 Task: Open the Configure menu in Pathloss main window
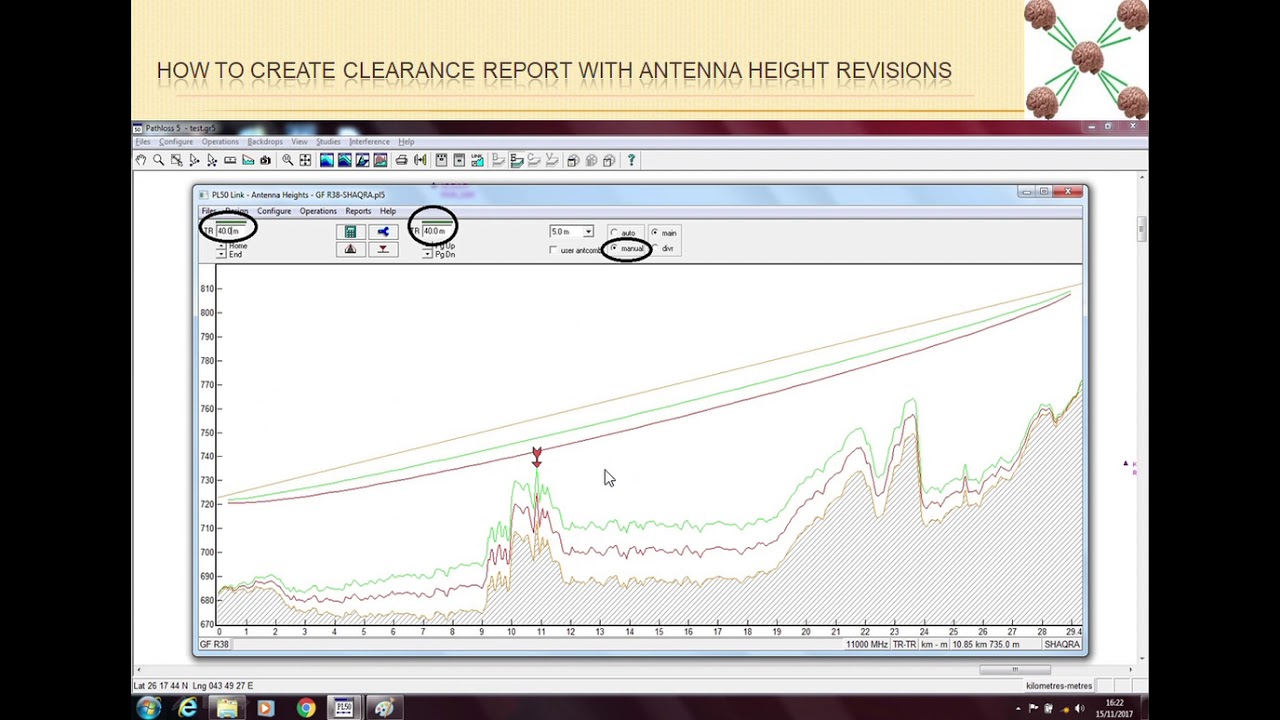(x=176, y=142)
